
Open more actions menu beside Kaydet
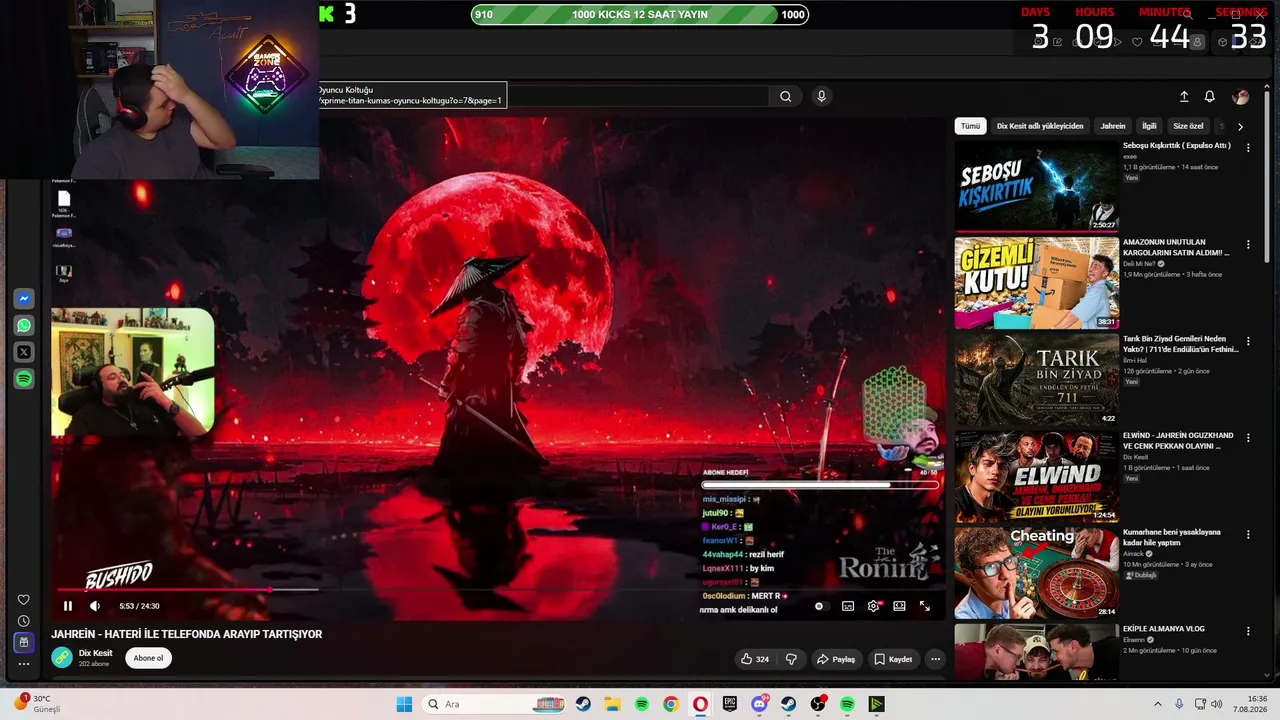[935, 659]
